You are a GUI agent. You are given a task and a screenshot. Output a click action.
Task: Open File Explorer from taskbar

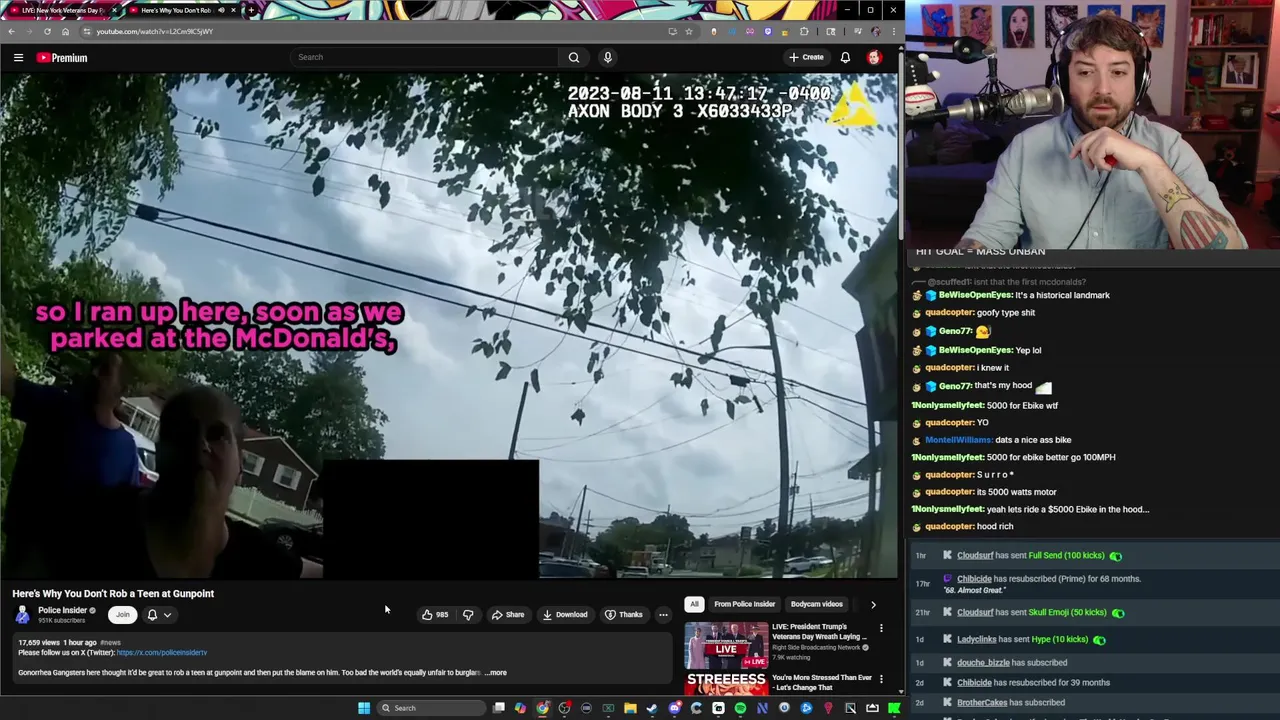coord(630,708)
